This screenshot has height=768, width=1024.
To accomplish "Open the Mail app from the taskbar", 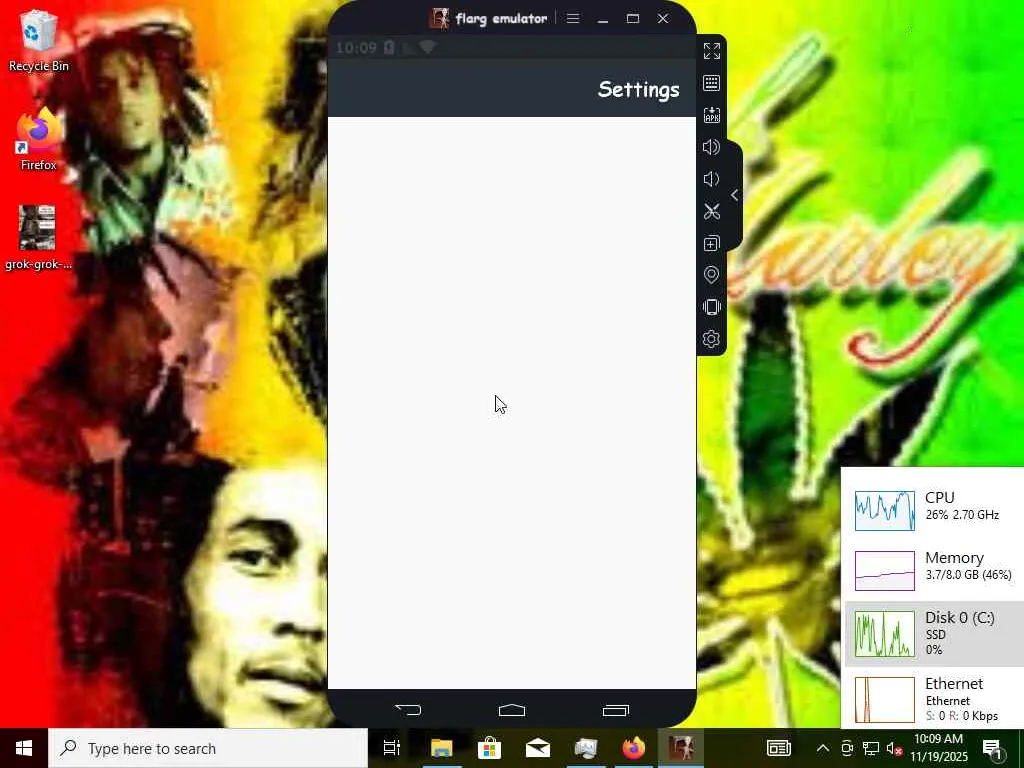I will click(537, 748).
